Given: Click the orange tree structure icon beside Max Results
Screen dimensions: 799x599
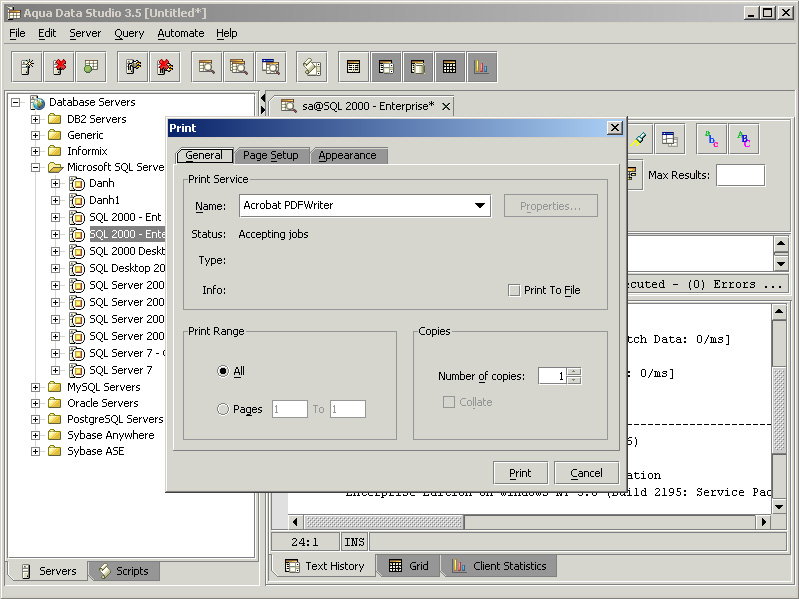Looking at the screenshot, I should pyautogui.click(x=633, y=175).
